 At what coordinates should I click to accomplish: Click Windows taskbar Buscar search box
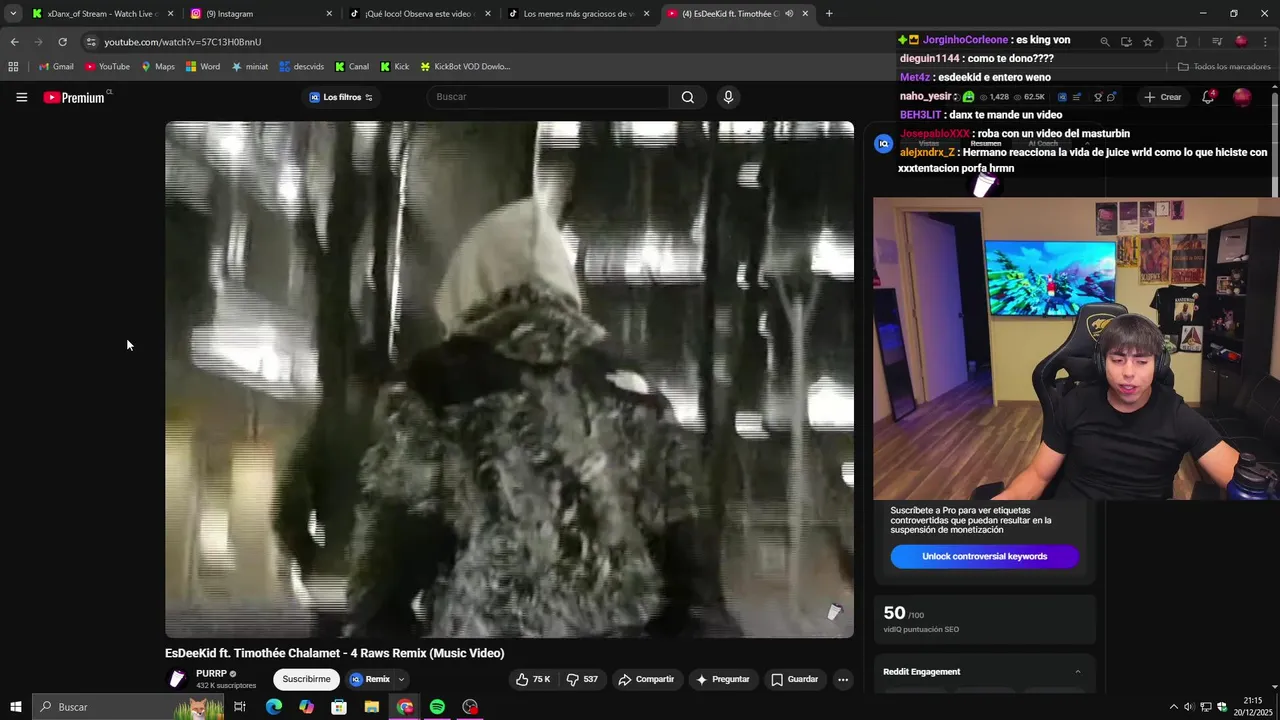(128, 707)
